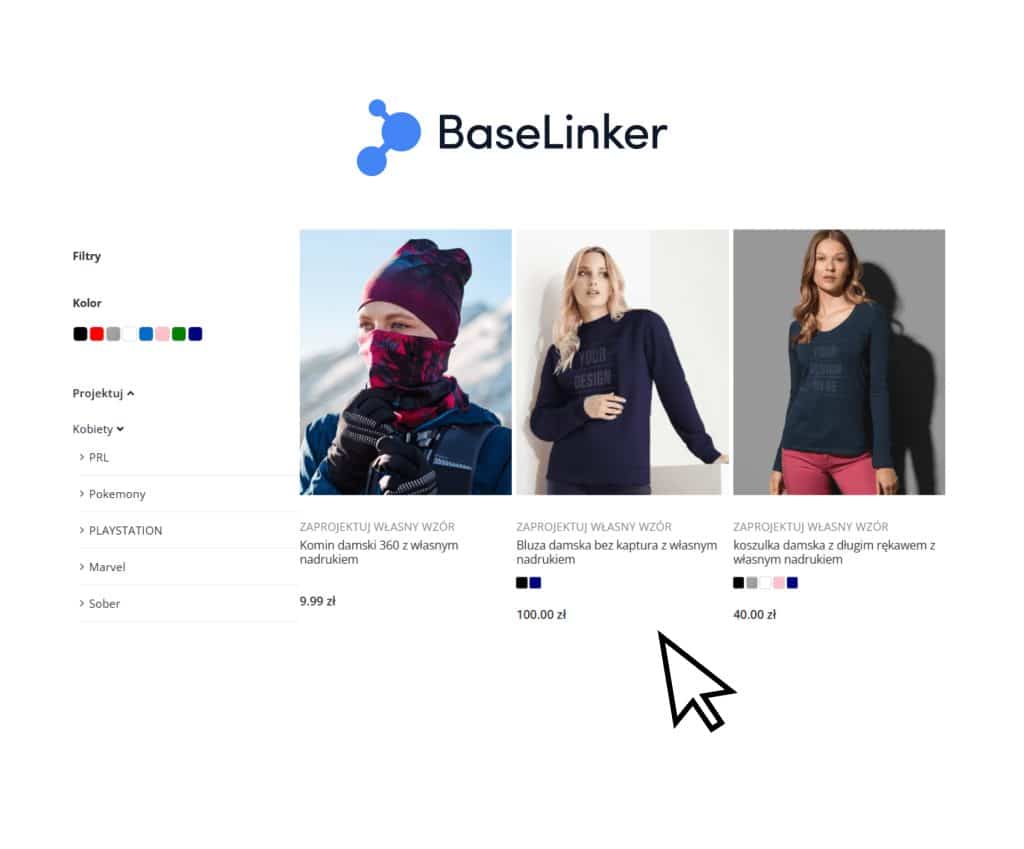Select navy color variant under Bluza damska
Viewport: 1024px width, 849px height.
pyautogui.click(x=536, y=583)
